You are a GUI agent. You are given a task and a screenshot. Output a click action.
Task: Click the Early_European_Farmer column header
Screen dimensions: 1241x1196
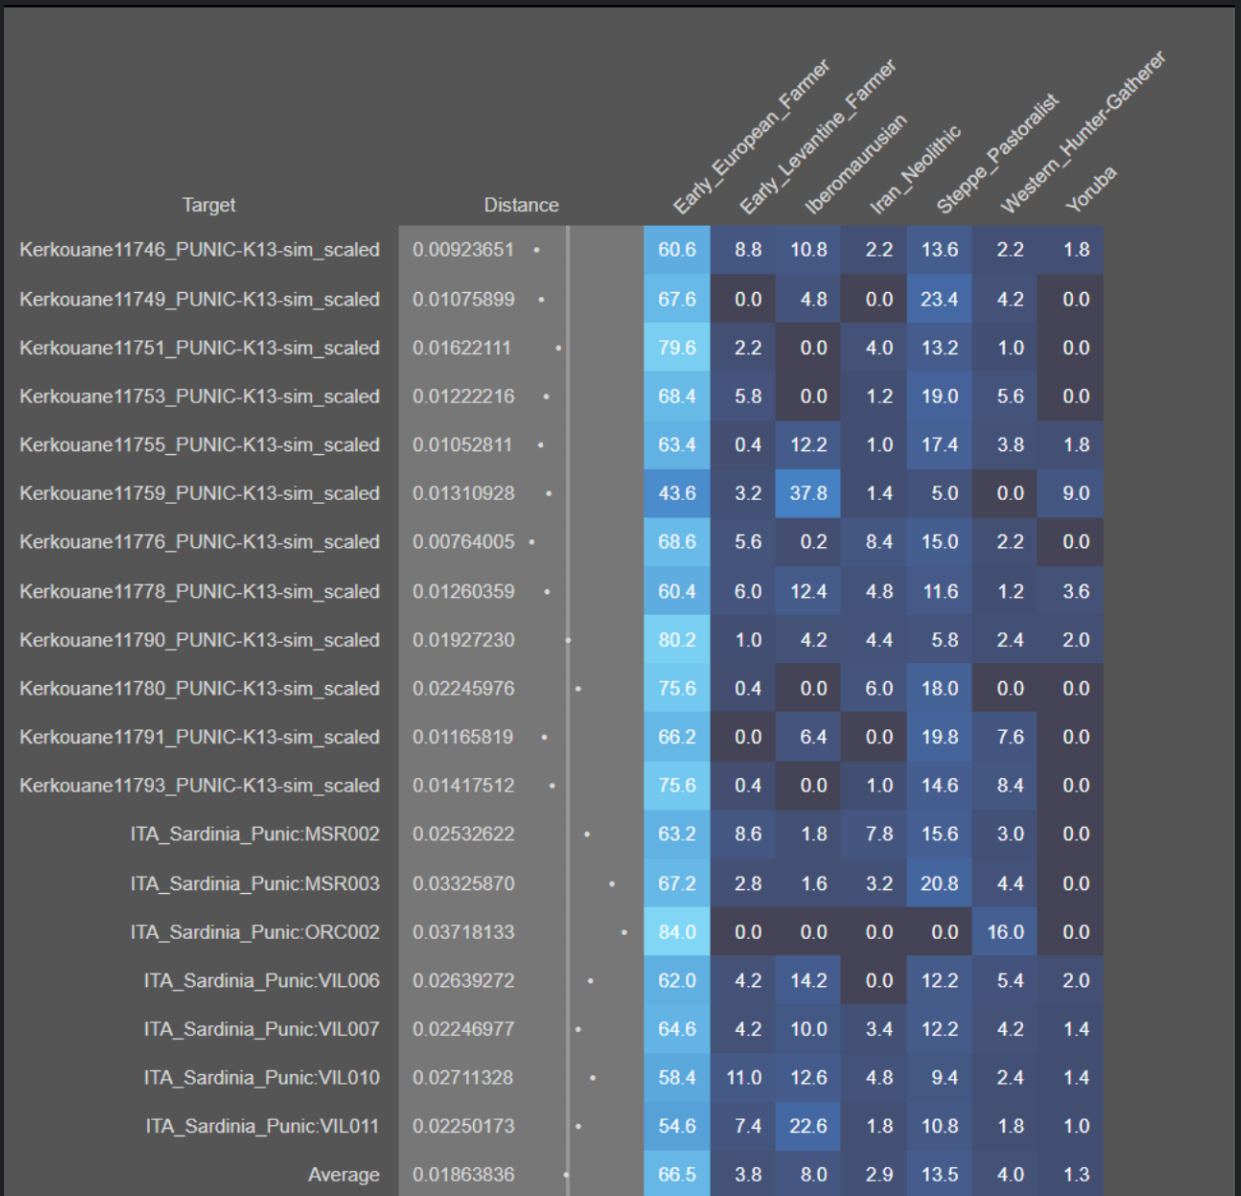pyautogui.click(x=750, y=138)
